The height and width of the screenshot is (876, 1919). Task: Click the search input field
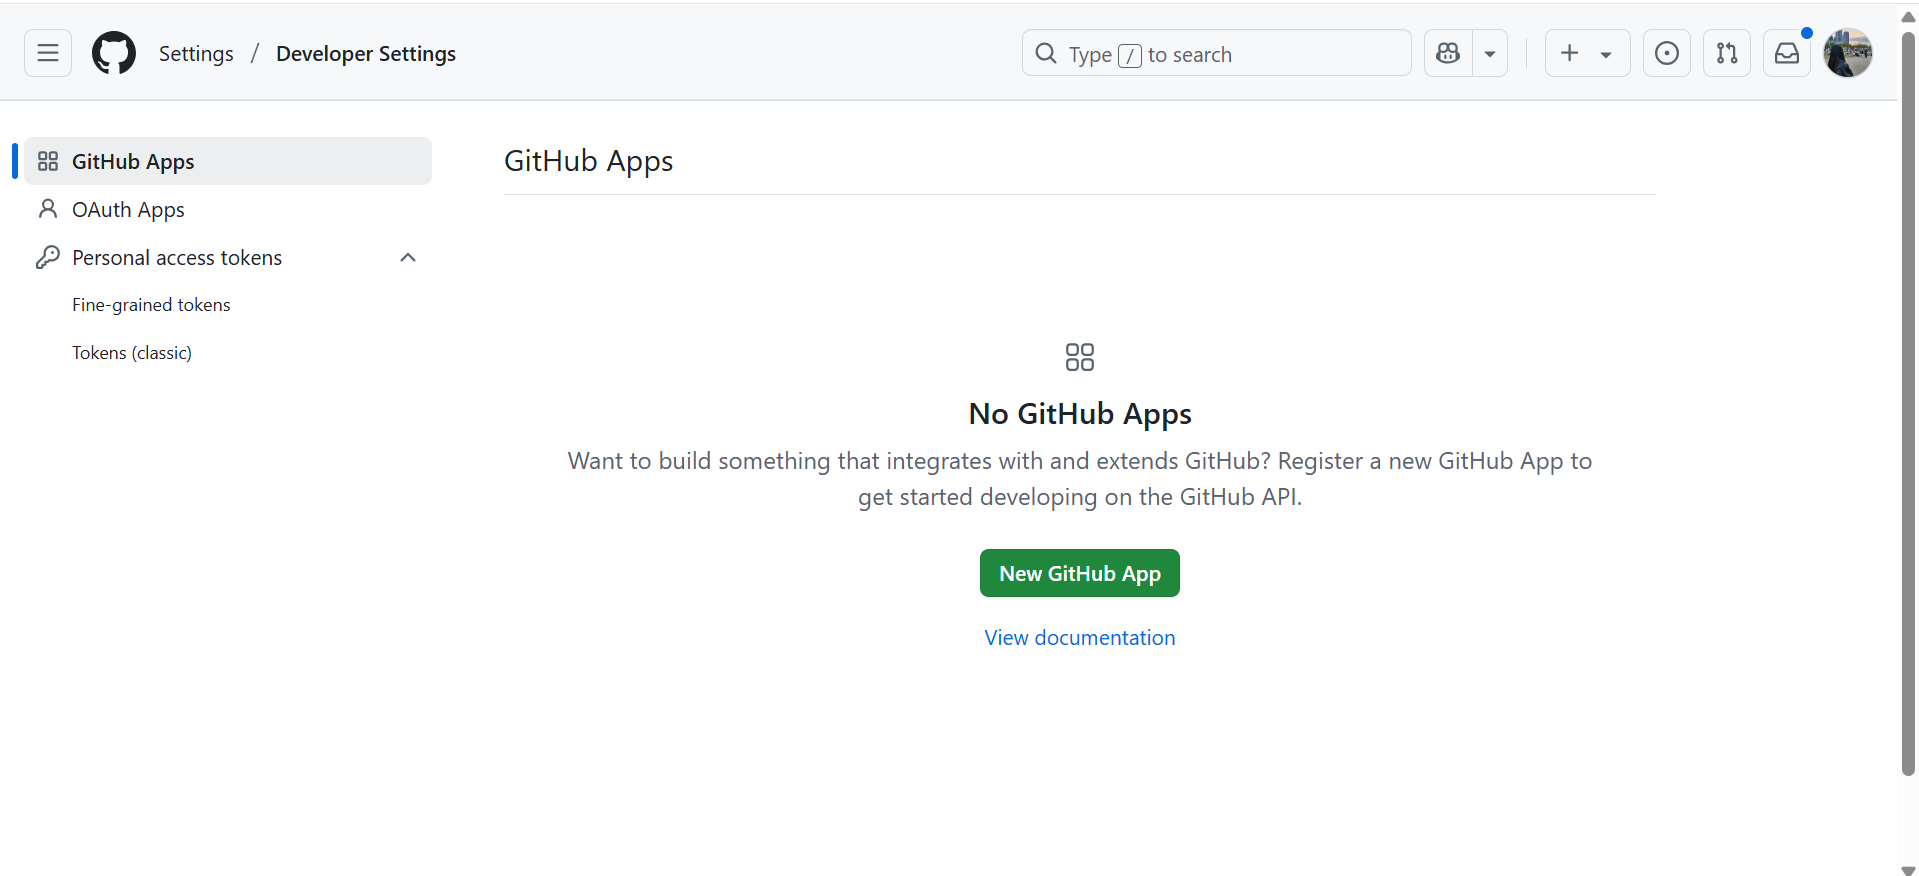pos(1217,53)
